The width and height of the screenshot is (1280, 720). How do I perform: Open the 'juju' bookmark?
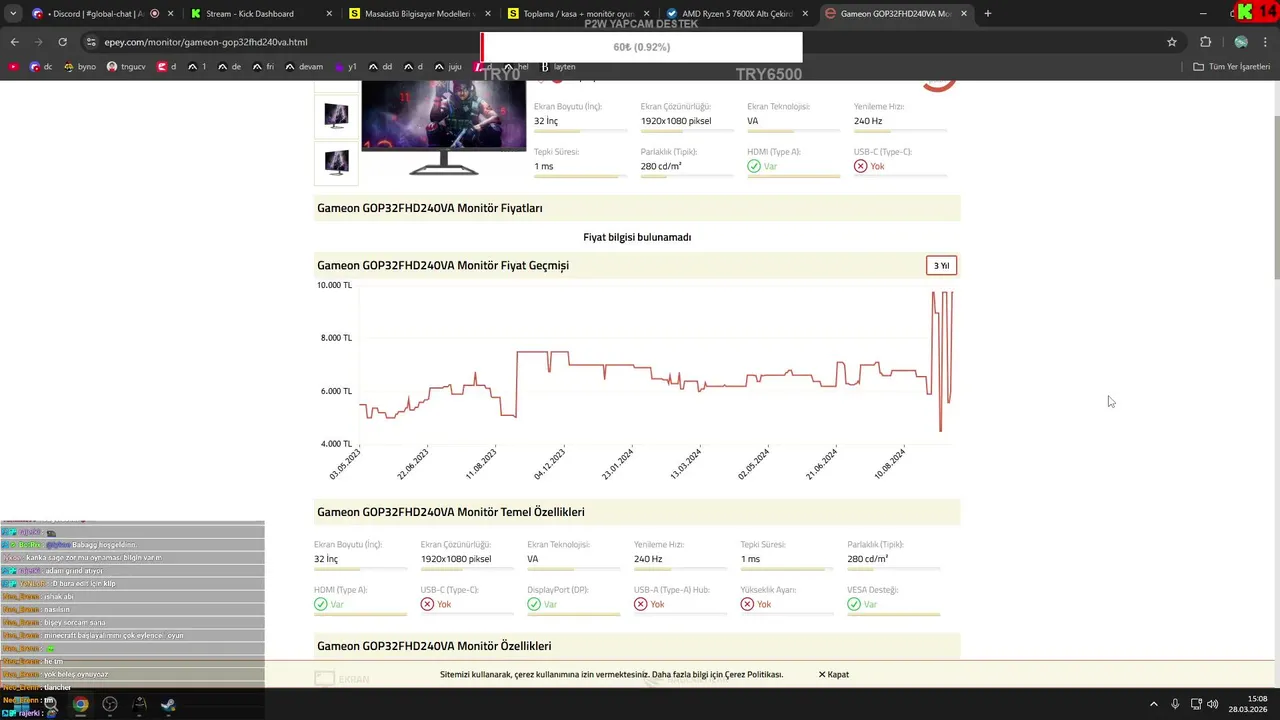pos(448,67)
